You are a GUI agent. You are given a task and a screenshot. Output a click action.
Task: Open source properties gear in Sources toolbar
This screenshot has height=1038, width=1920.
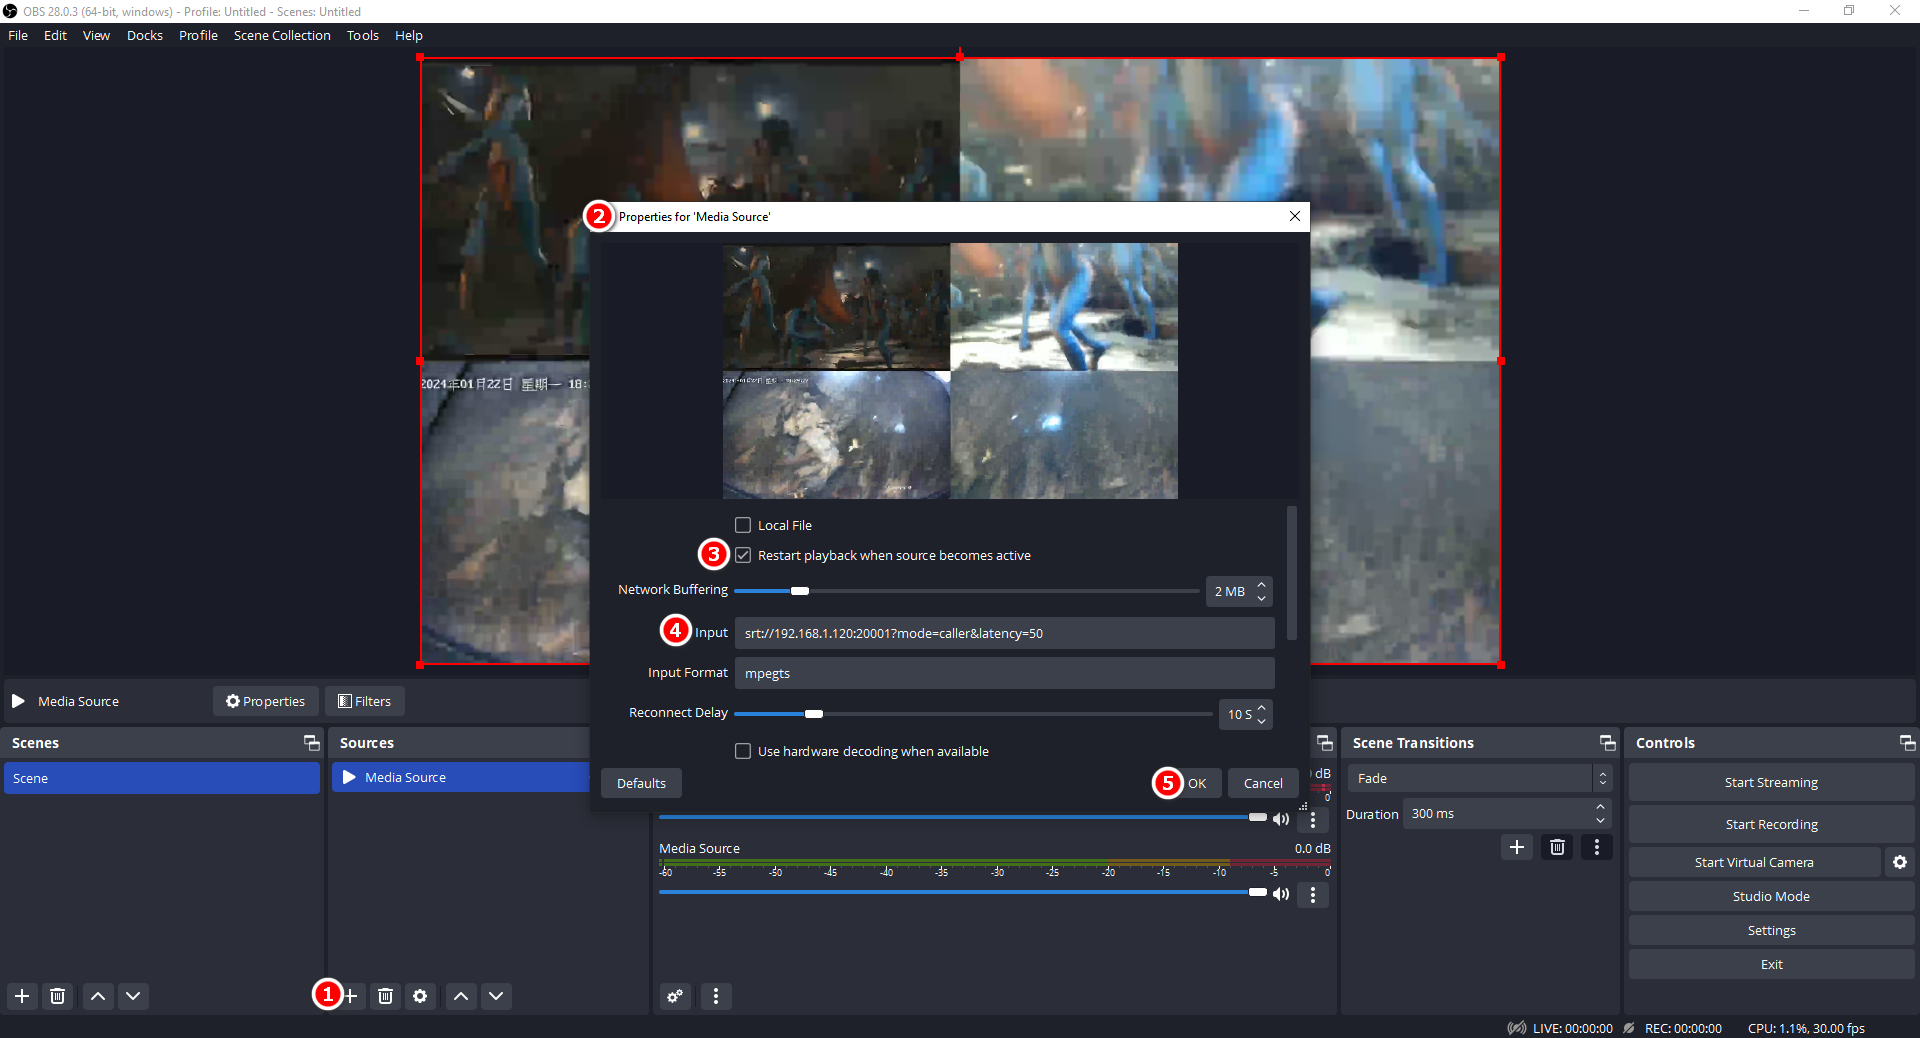pos(420,996)
